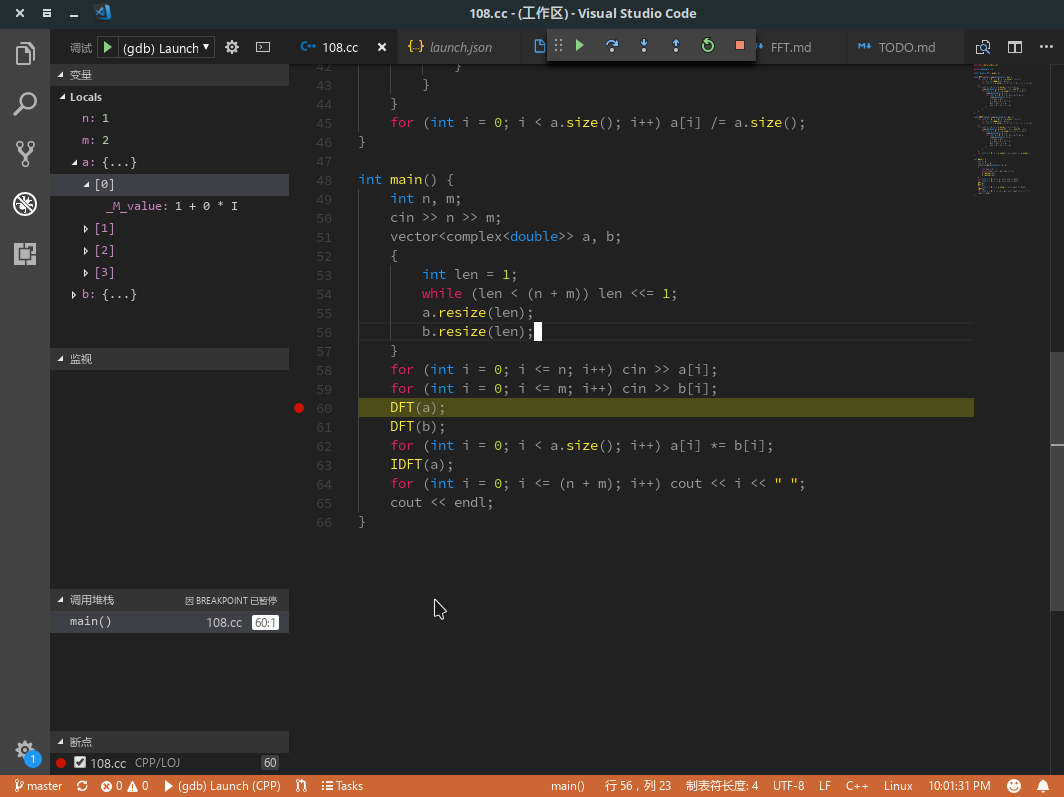Image resolution: width=1064 pixels, height=797 pixels.
Task: Click the master branch in status bar
Action: [x=38, y=786]
